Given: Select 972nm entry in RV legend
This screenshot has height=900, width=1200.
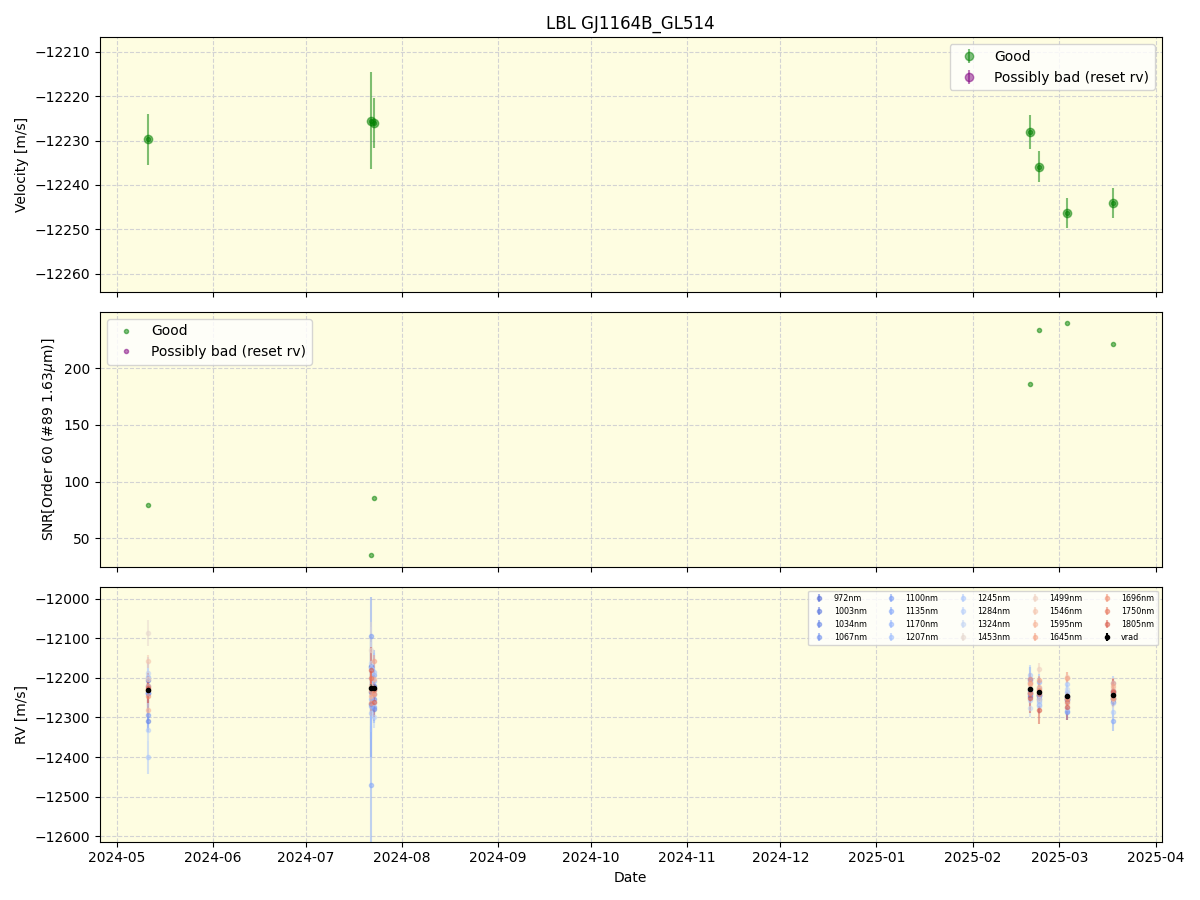Looking at the screenshot, I should pos(847,598).
